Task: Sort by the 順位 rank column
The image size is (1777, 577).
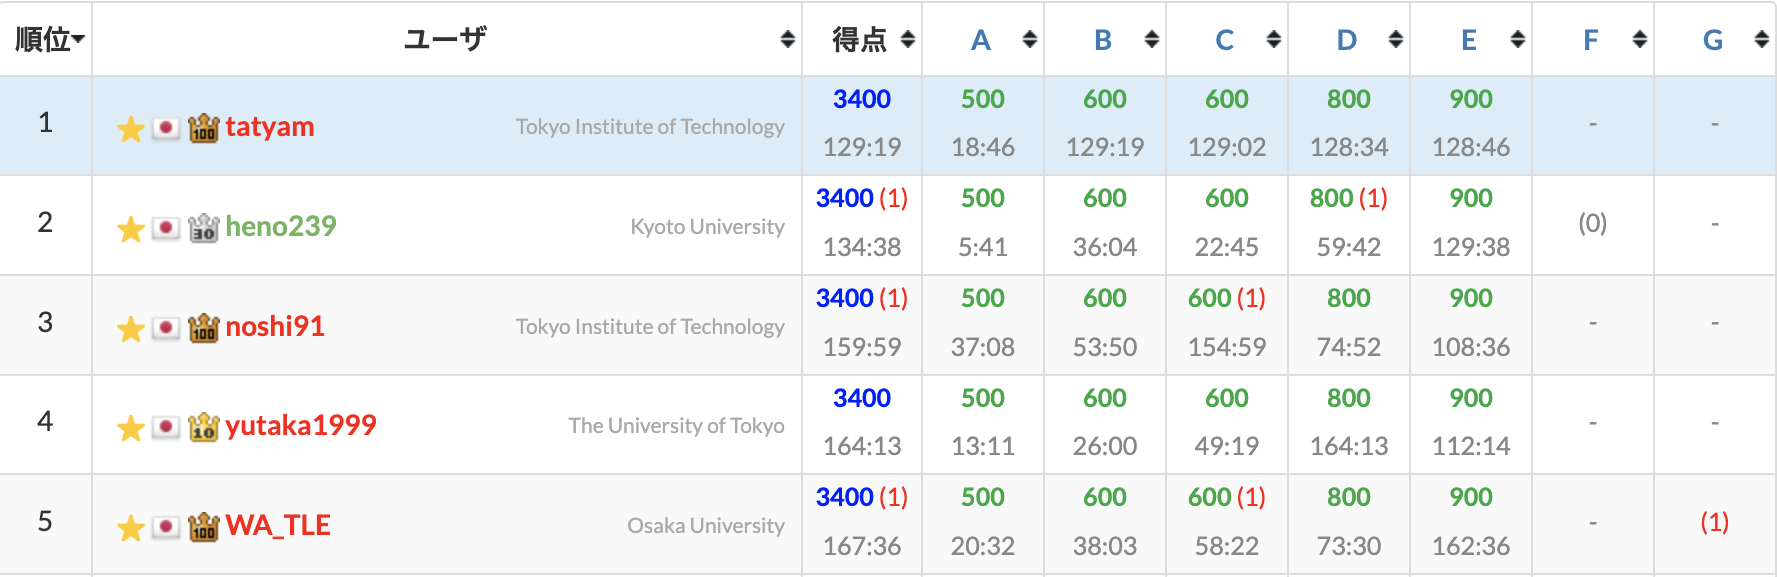Action: tap(49, 39)
